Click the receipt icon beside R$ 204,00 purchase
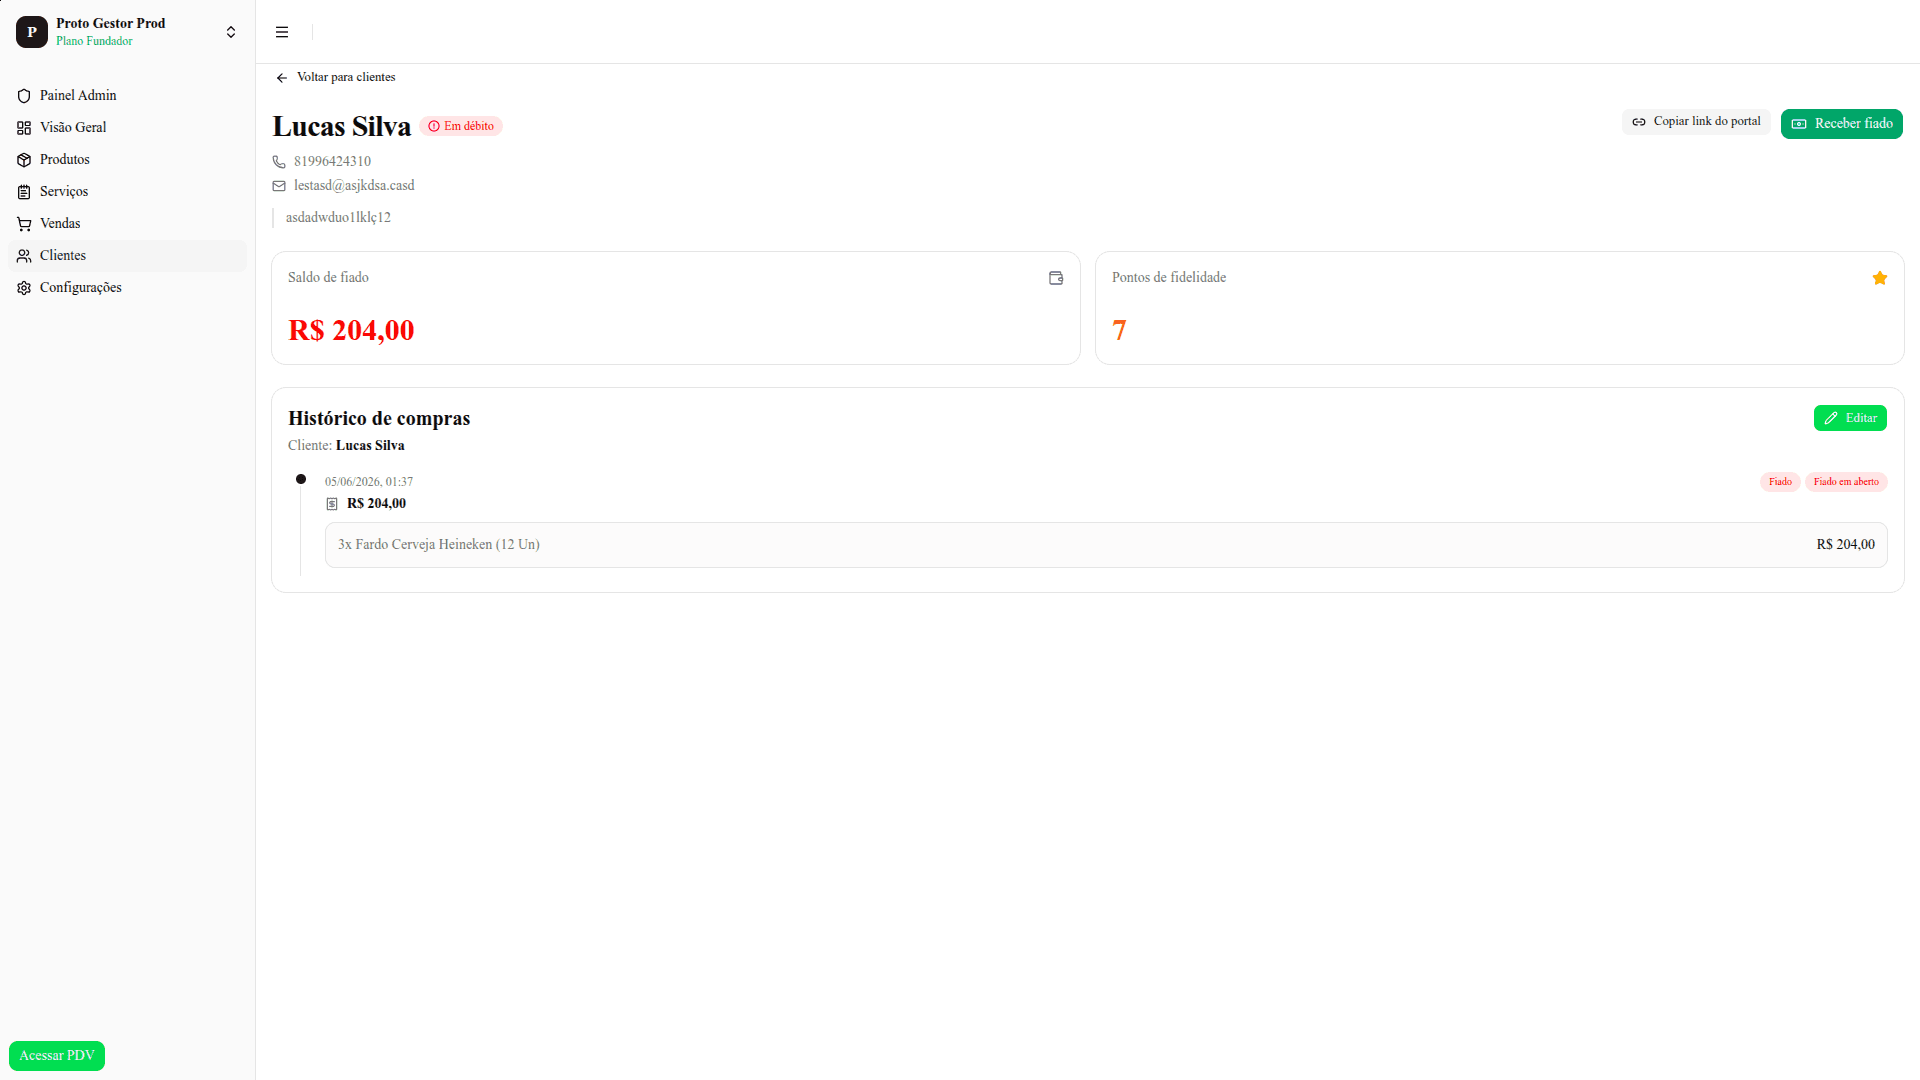This screenshot has width=1920, height=1080. click(332, 504)
